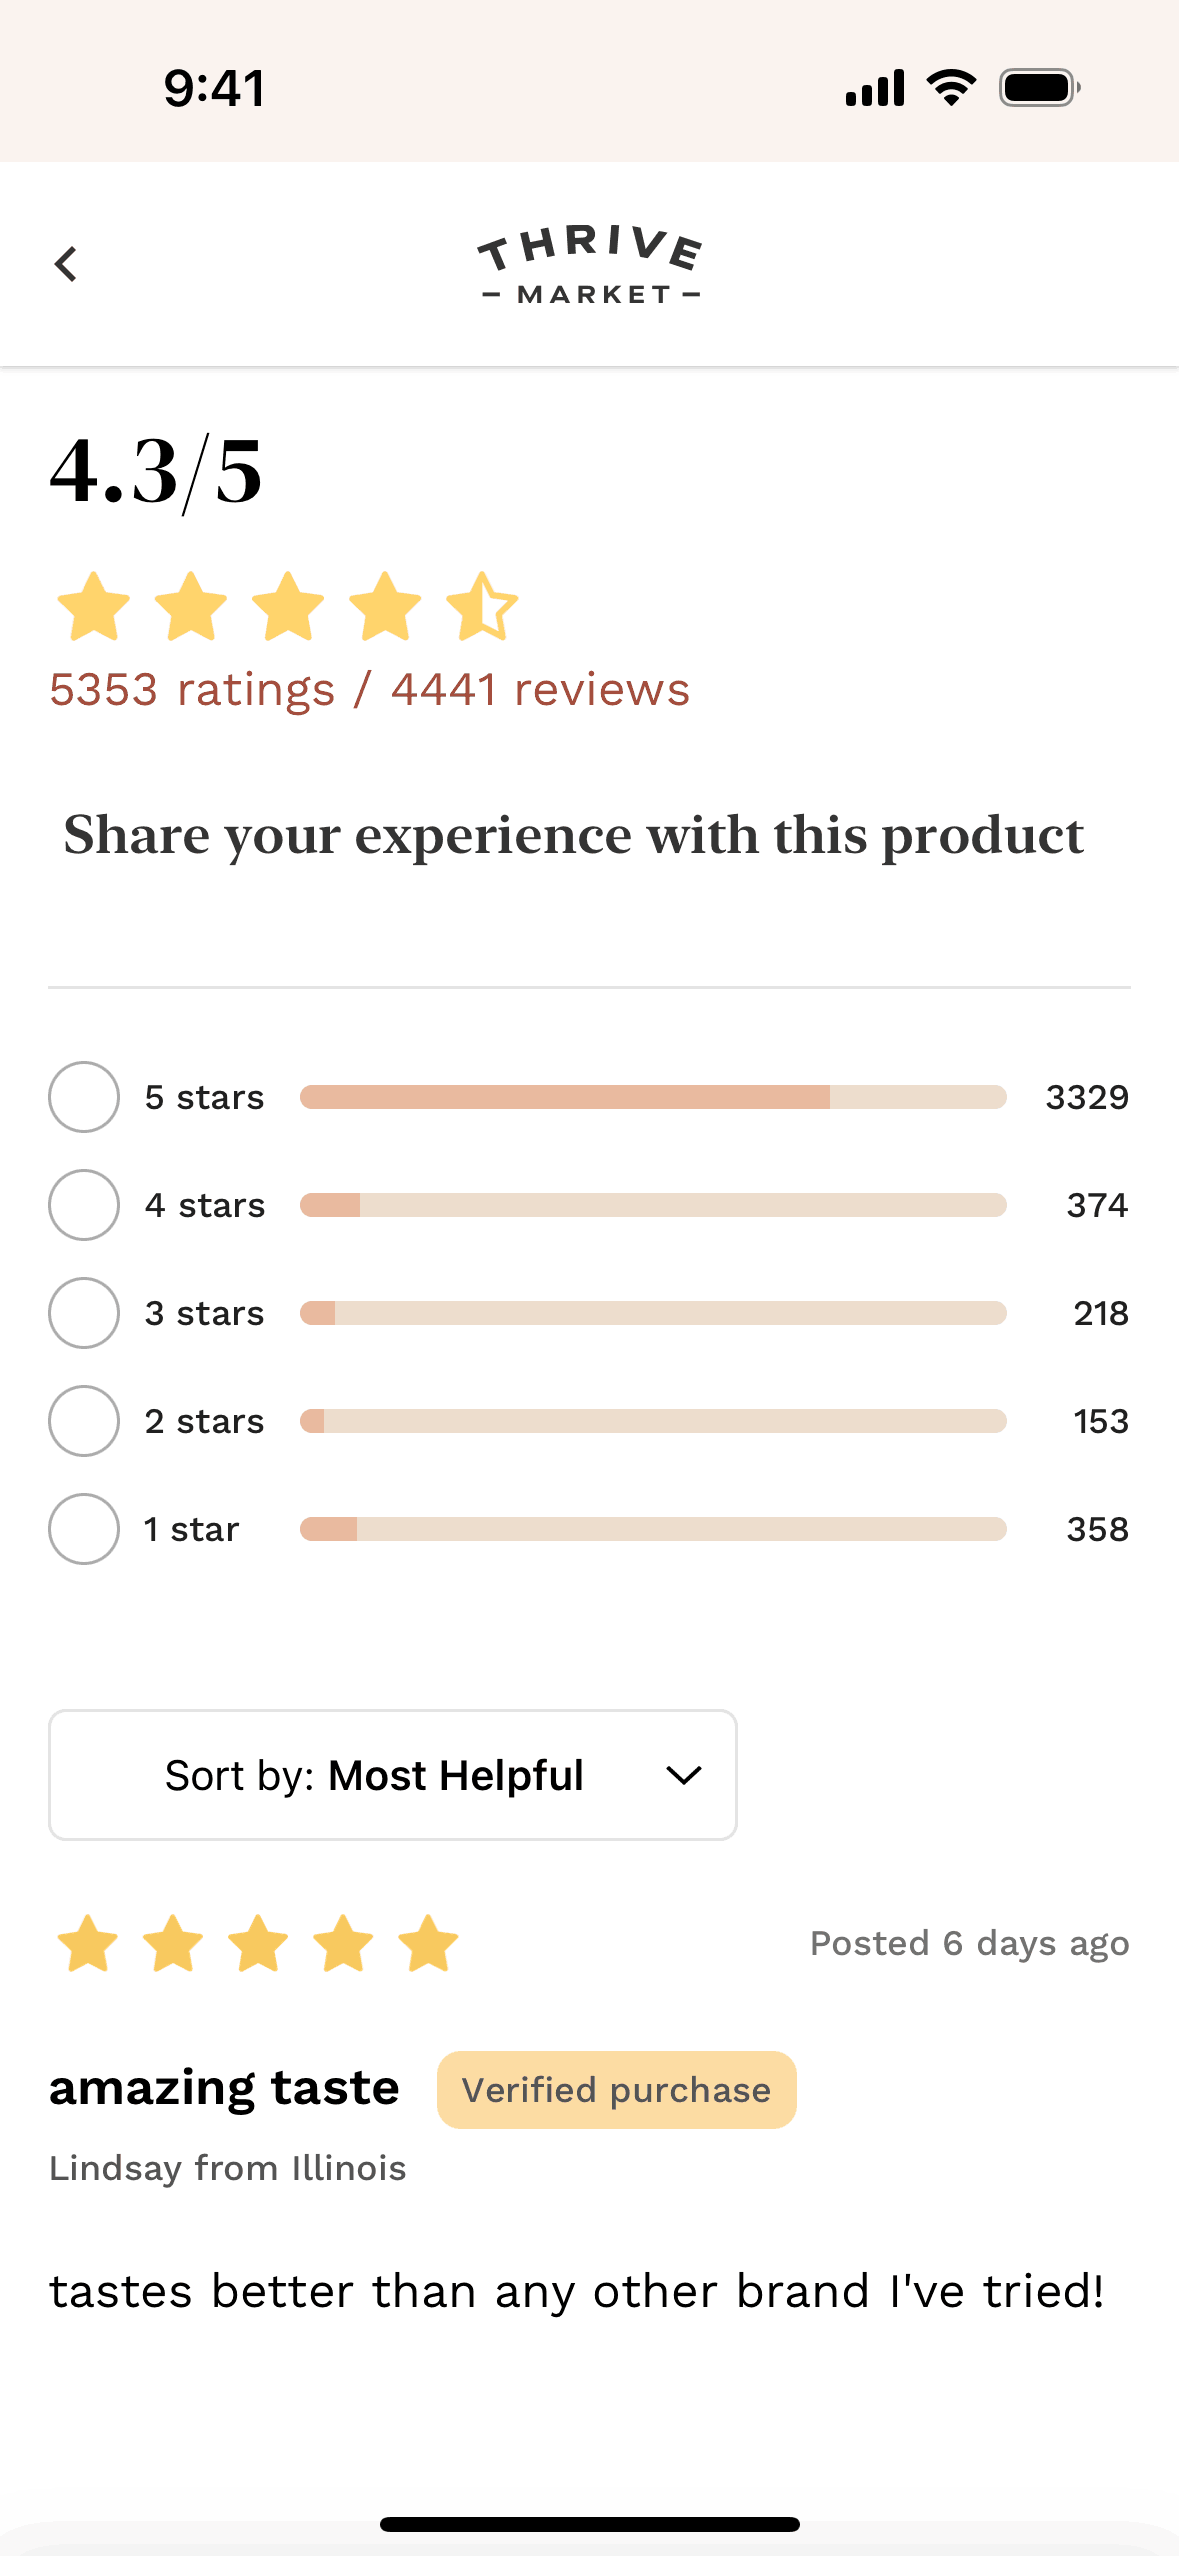The width and height of the screenshot is (1179, 2556).
Task: Click the 2 stars rating bar
Action: pyautogui.click(x=652, y=1421)
